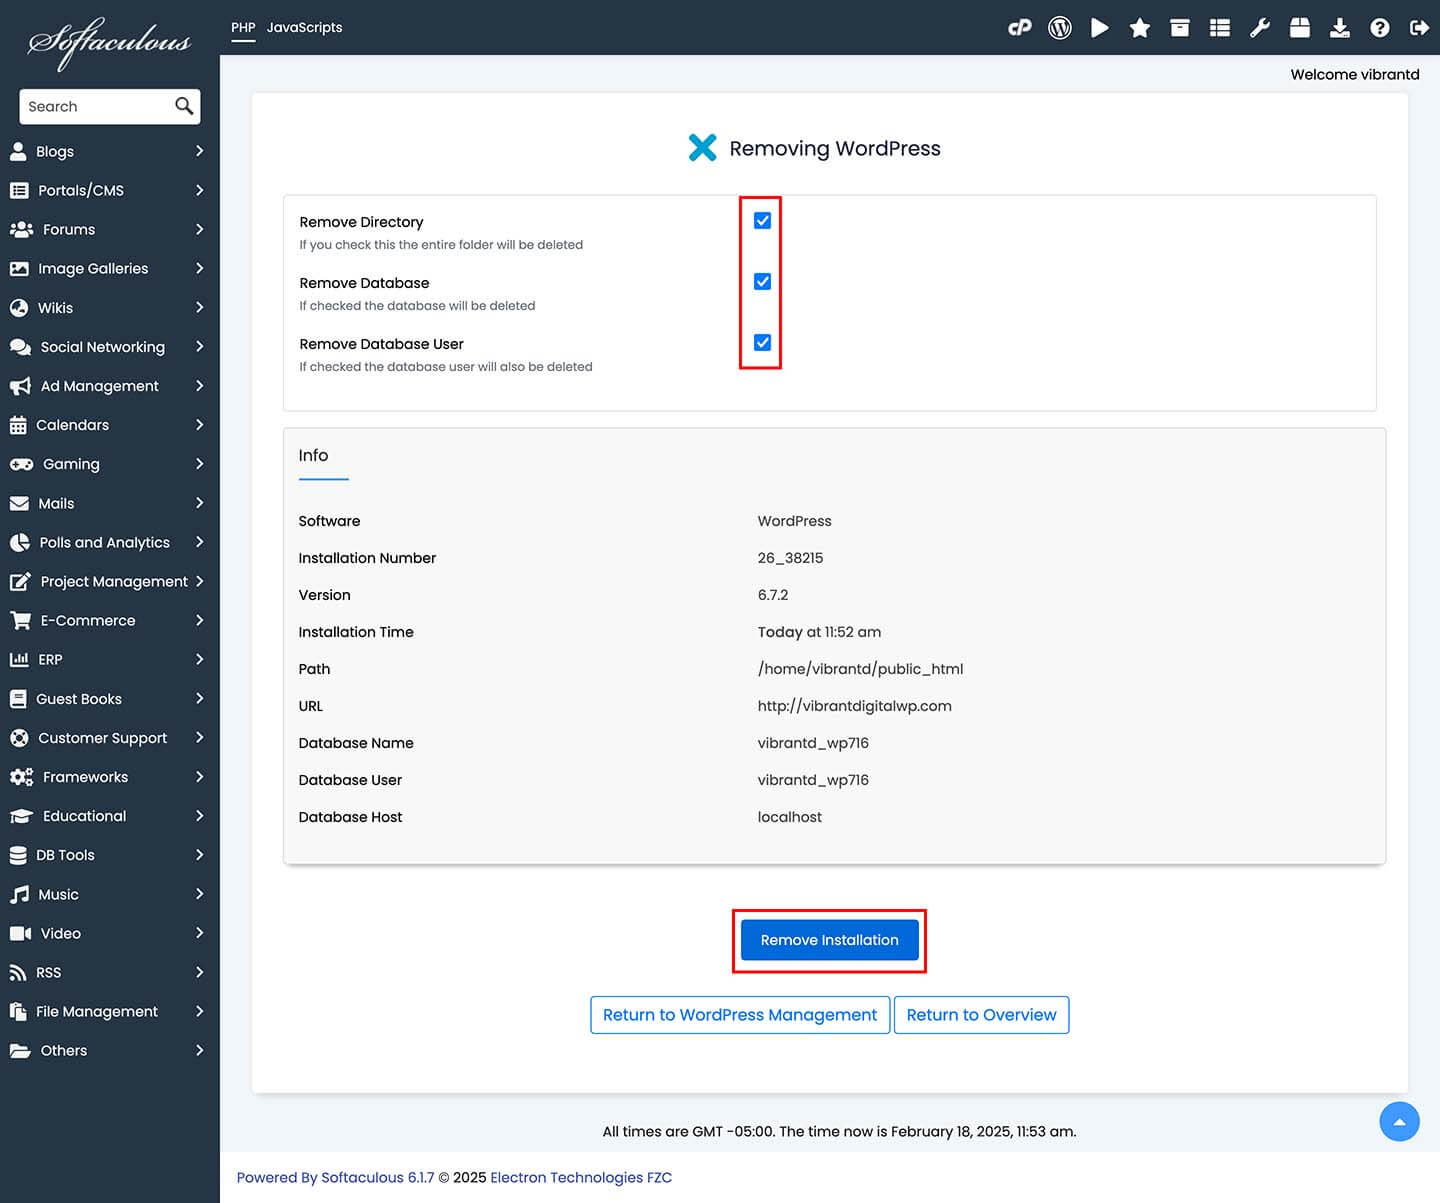The width and height of the screenshot is (1440, 1203).
Task: Click the Educational graduation cap icon
Action: pos(21,816)
